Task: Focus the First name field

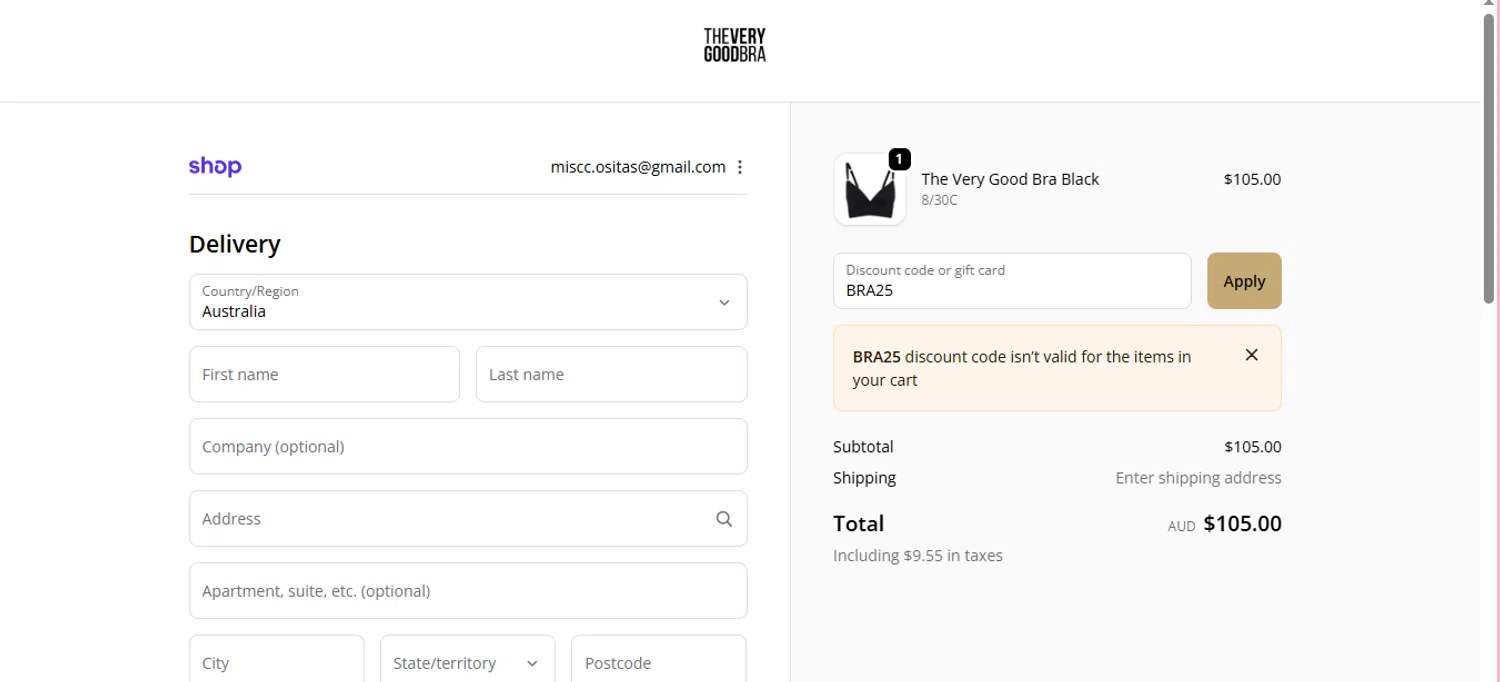Action: 324,374
